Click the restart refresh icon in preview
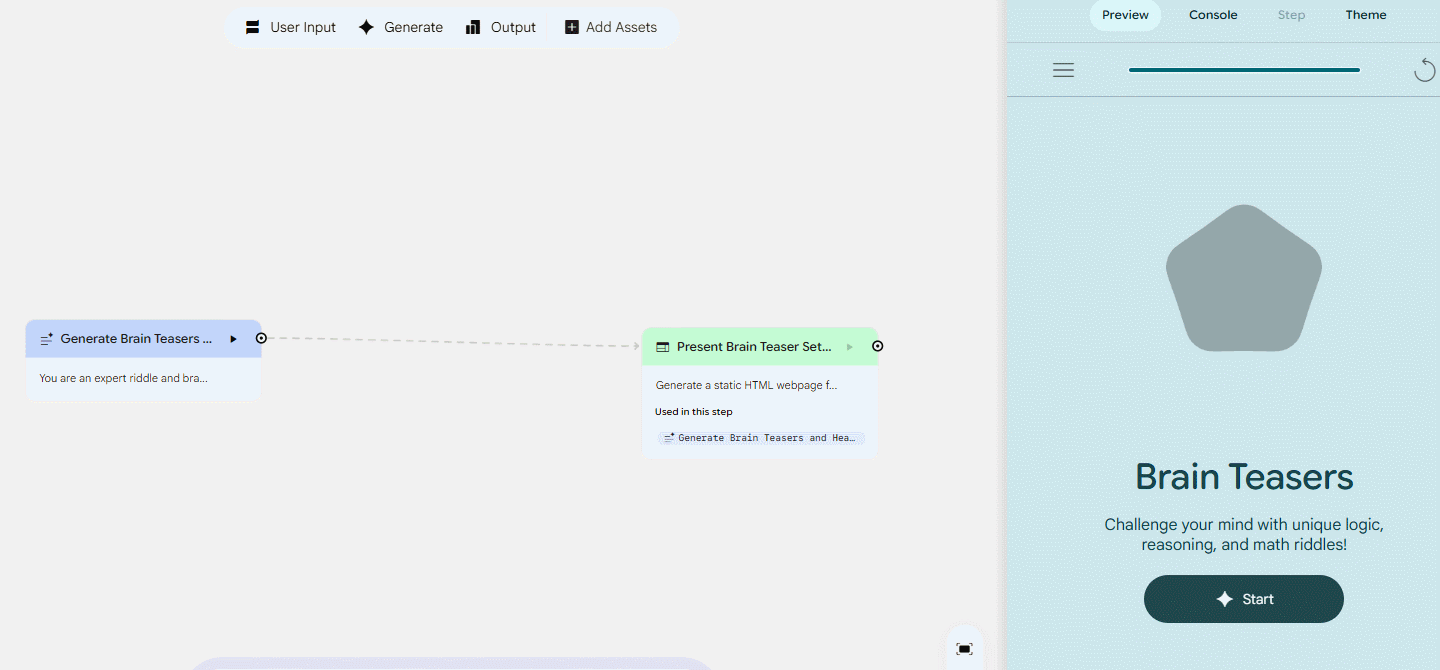1440x670 pixels. (1424, 70)
